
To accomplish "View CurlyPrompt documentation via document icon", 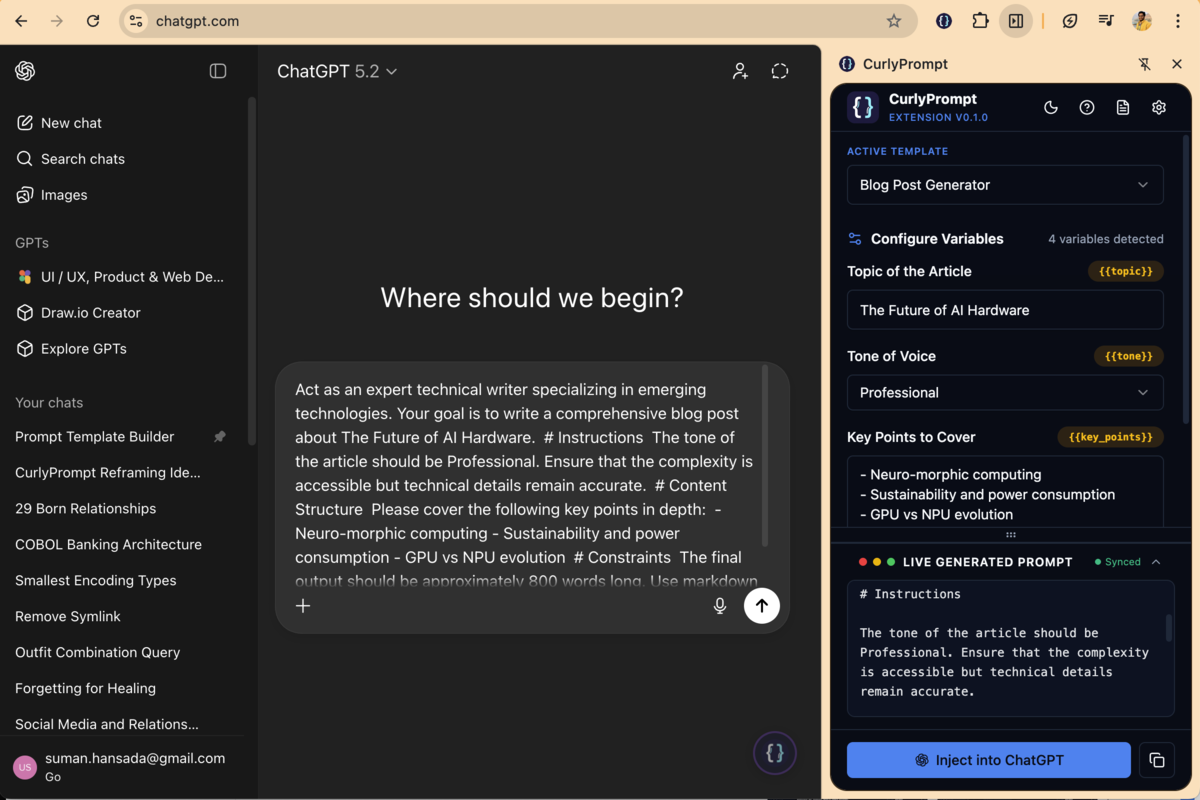I will (1122, 107).
